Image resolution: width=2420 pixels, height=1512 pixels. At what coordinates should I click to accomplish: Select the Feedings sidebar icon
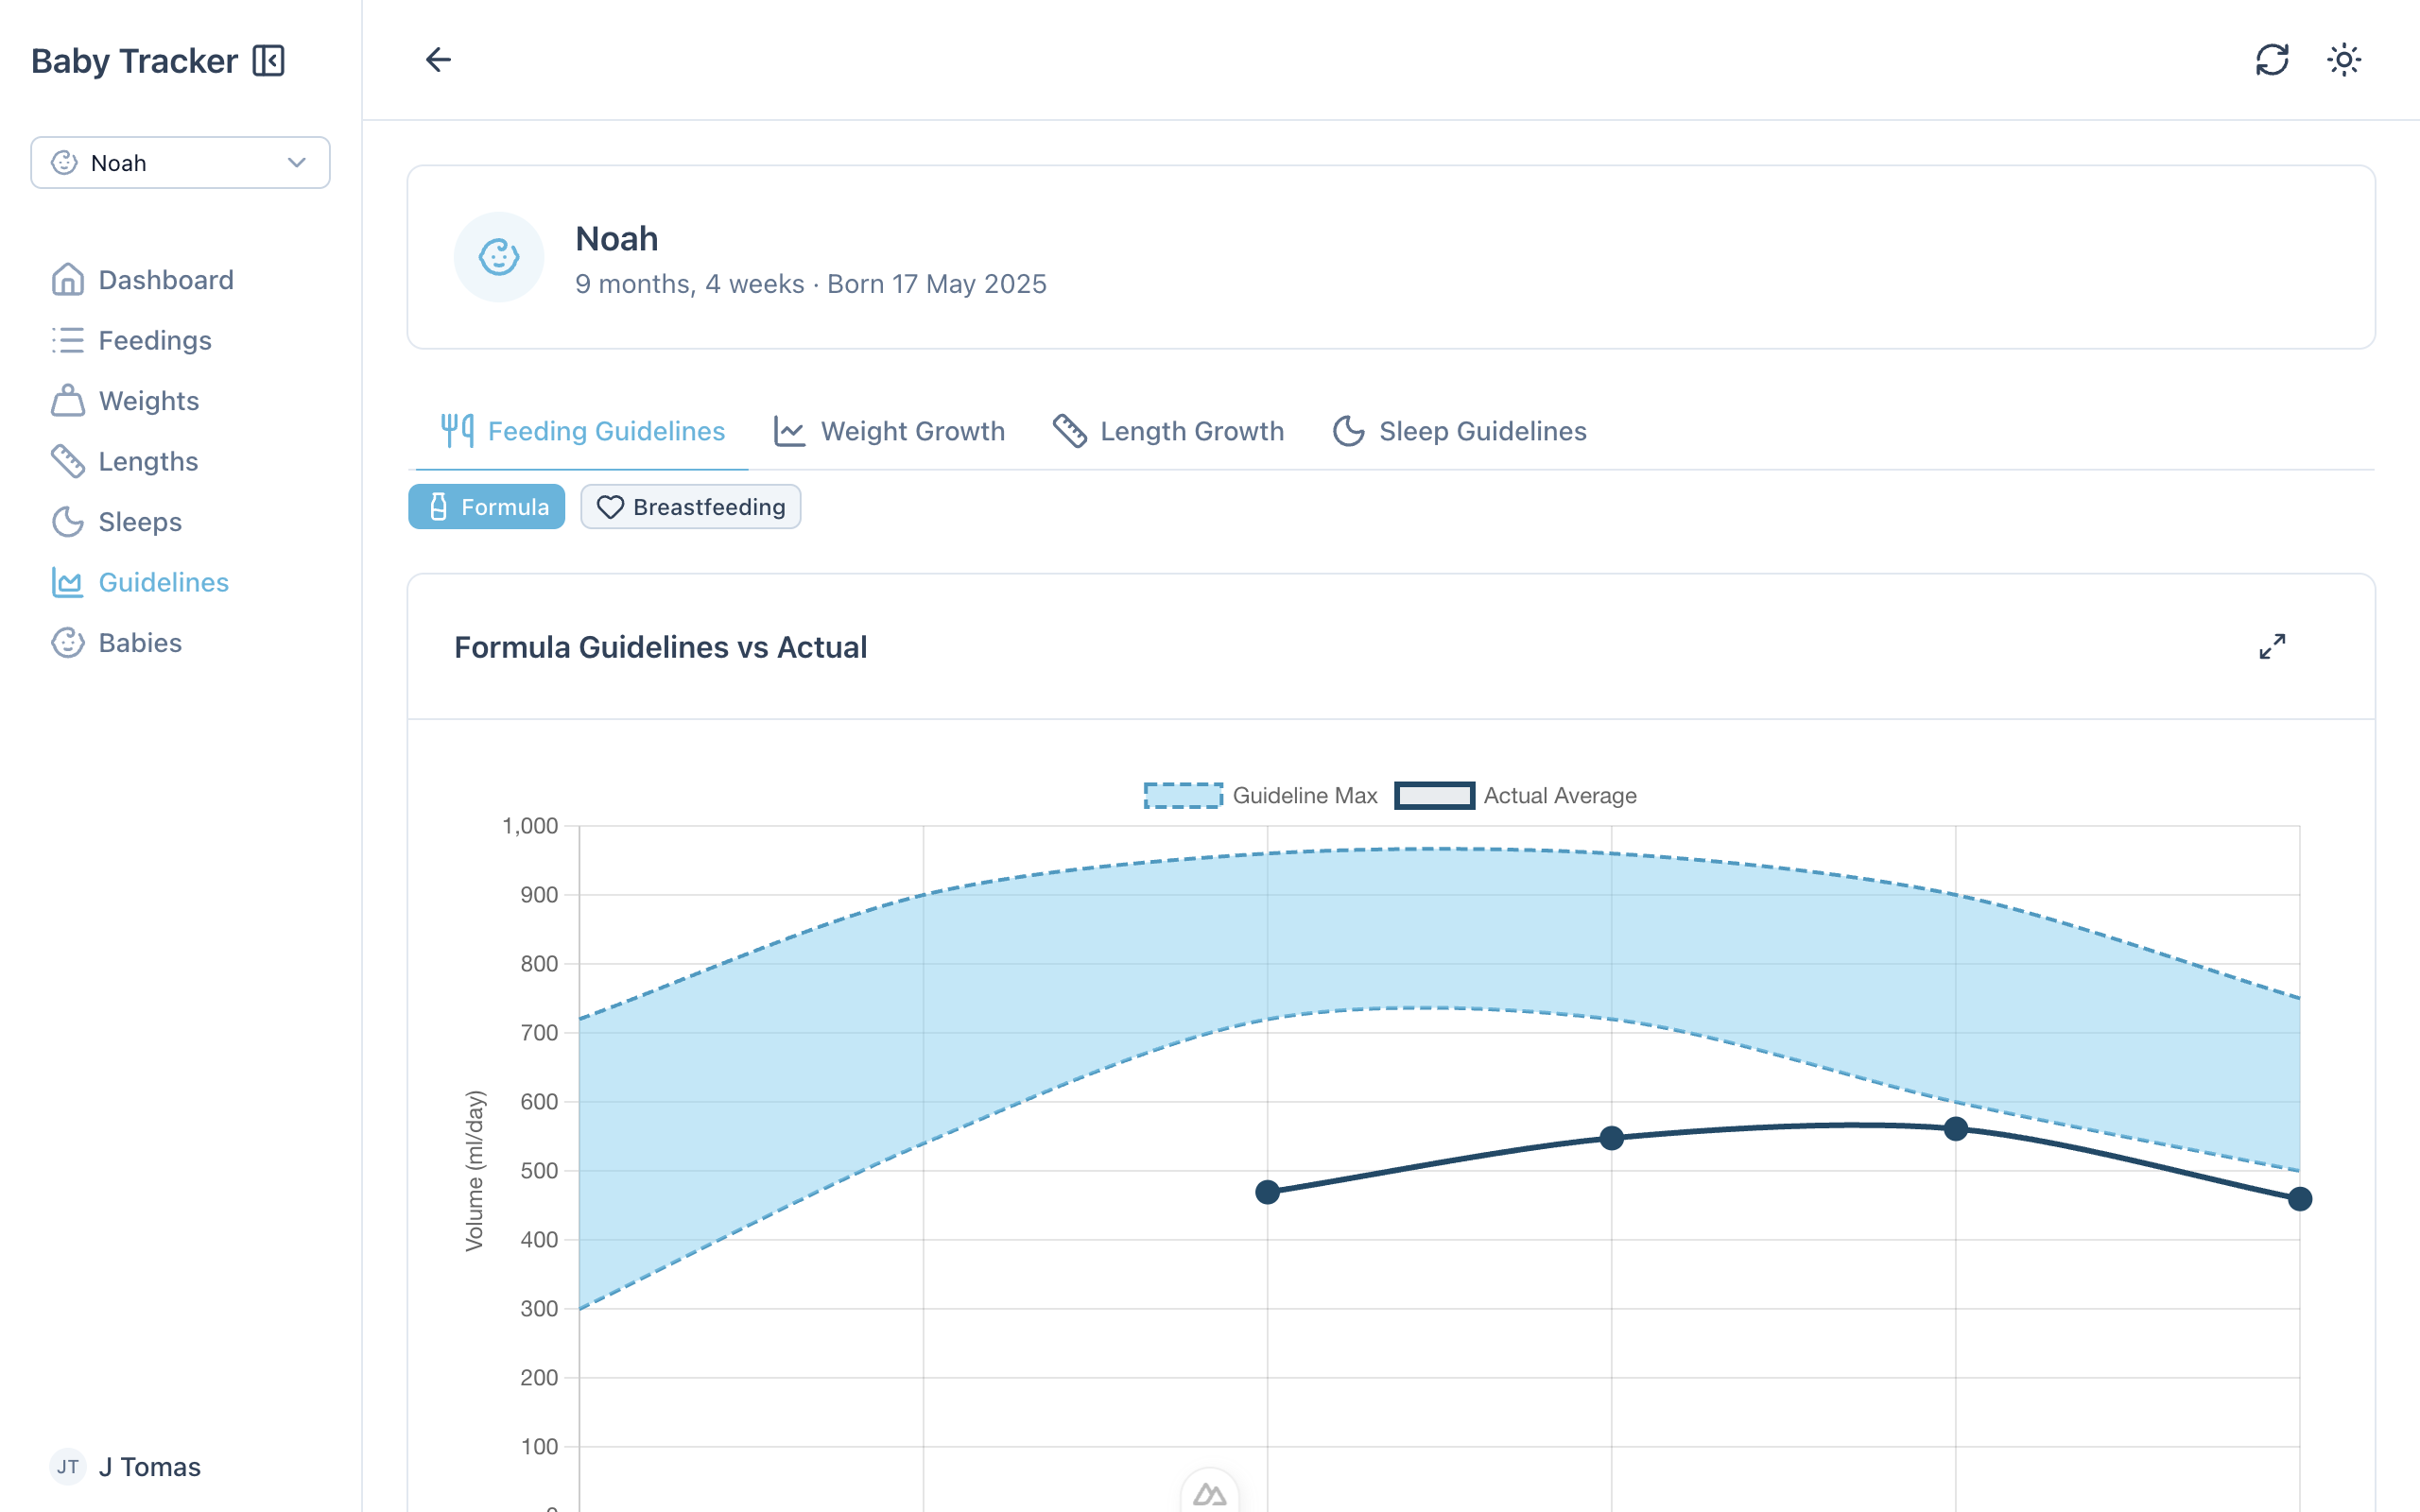[x=67, y=340]
